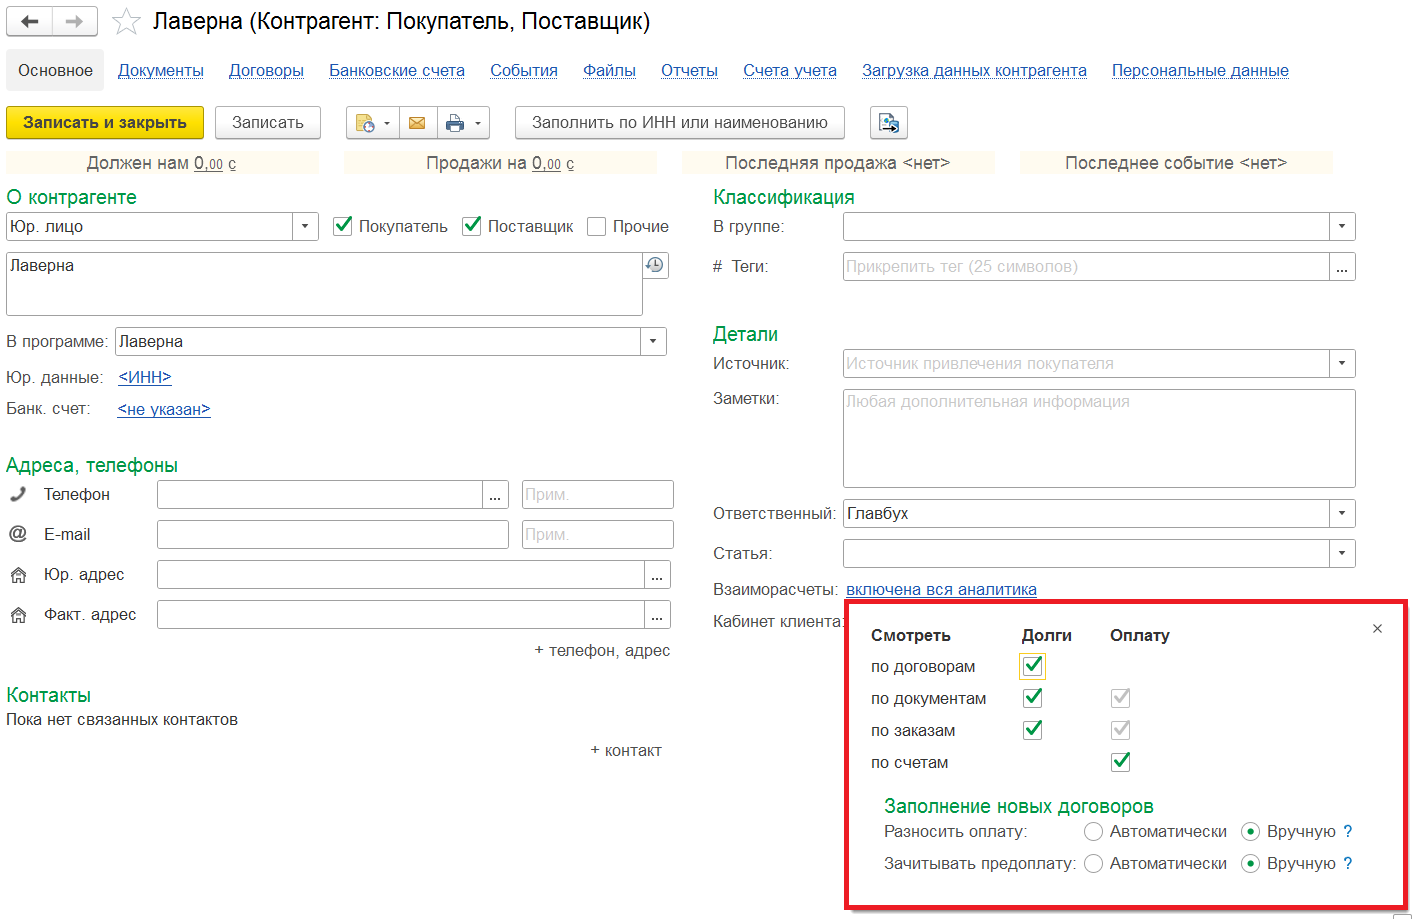Toggle Долги checkbox for по заказам
1417x919 pixels.
(x=1033, y=730)
